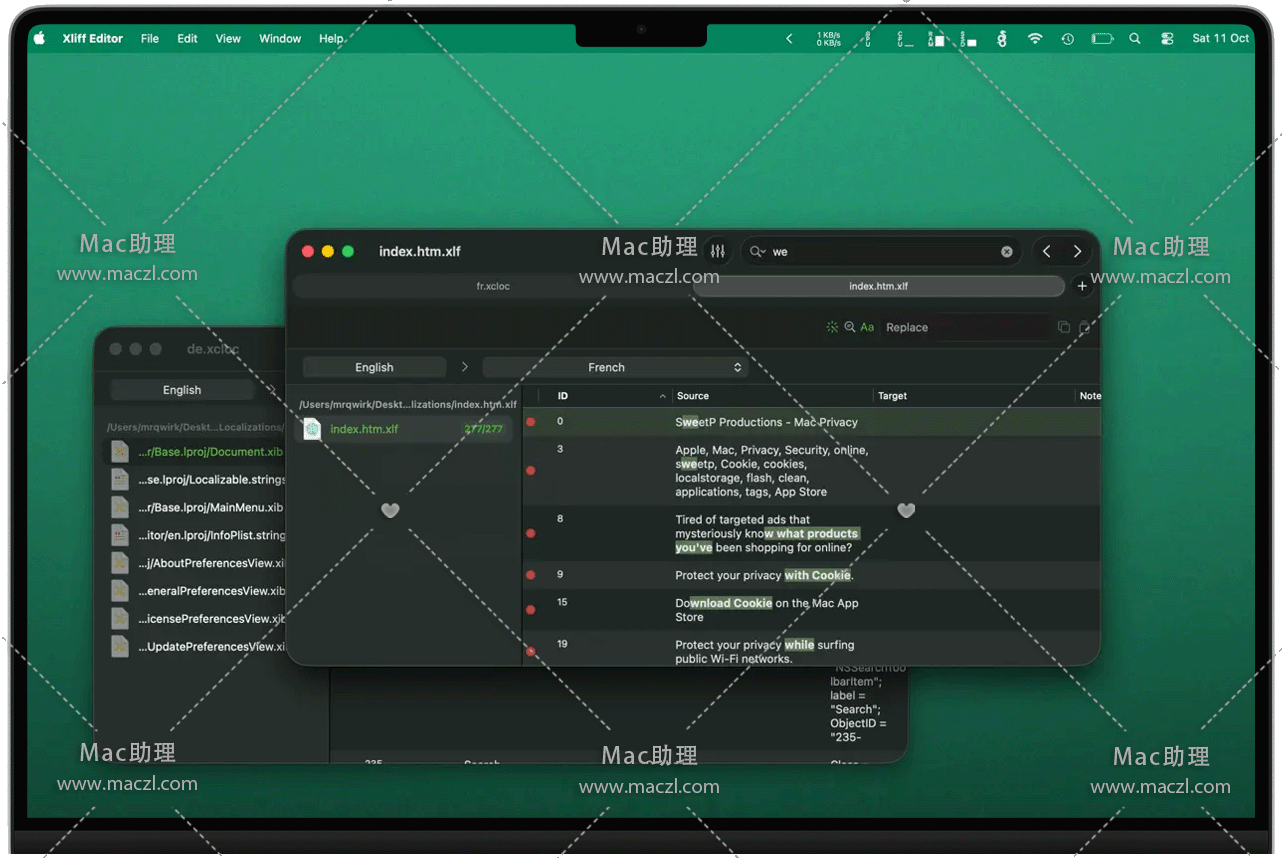1282x858 pixels.
Task: Click the English source language button
Action: tap(374, 367)
